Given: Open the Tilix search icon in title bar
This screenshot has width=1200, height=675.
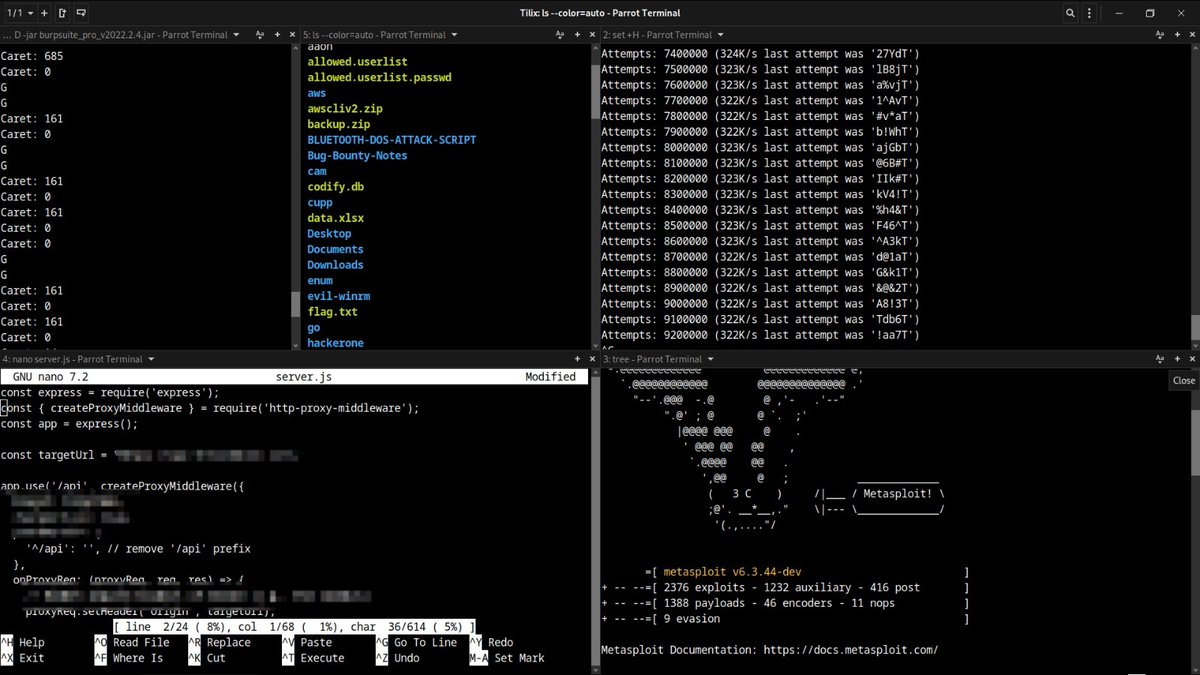Looking at the screenshot, I should point(1070,13).
